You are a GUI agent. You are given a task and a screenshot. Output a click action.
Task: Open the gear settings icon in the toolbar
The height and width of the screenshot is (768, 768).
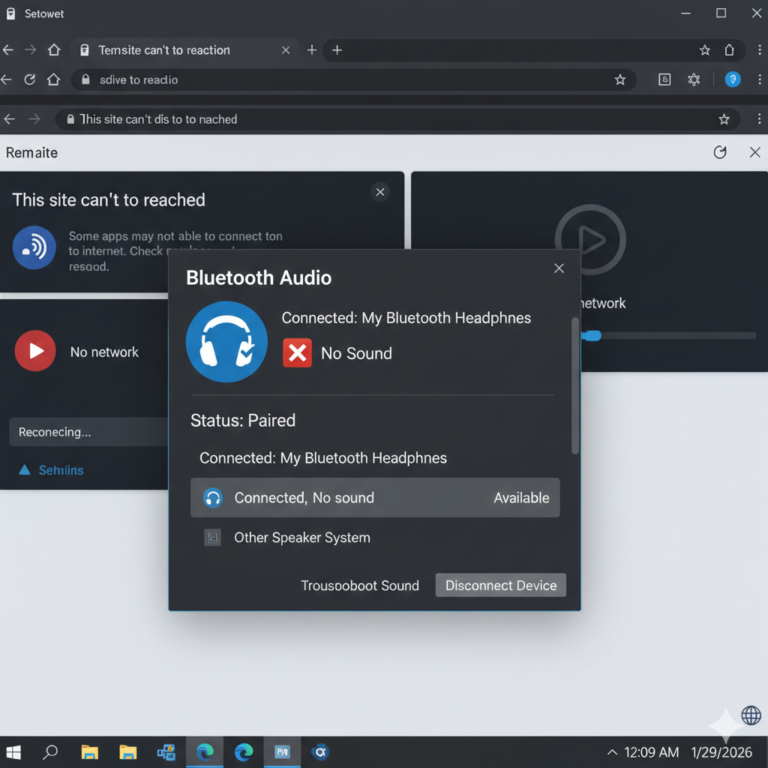(694, 79)
